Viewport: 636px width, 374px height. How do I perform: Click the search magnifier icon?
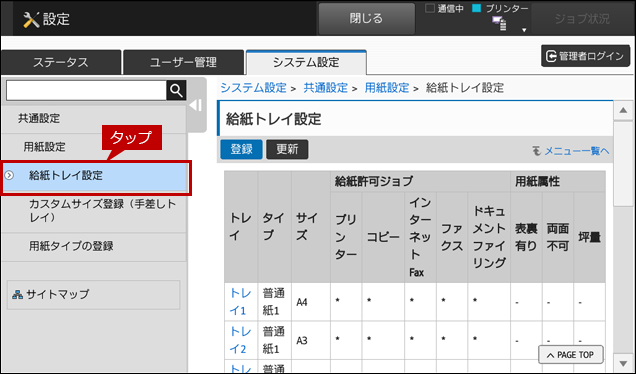click(176, 90)
